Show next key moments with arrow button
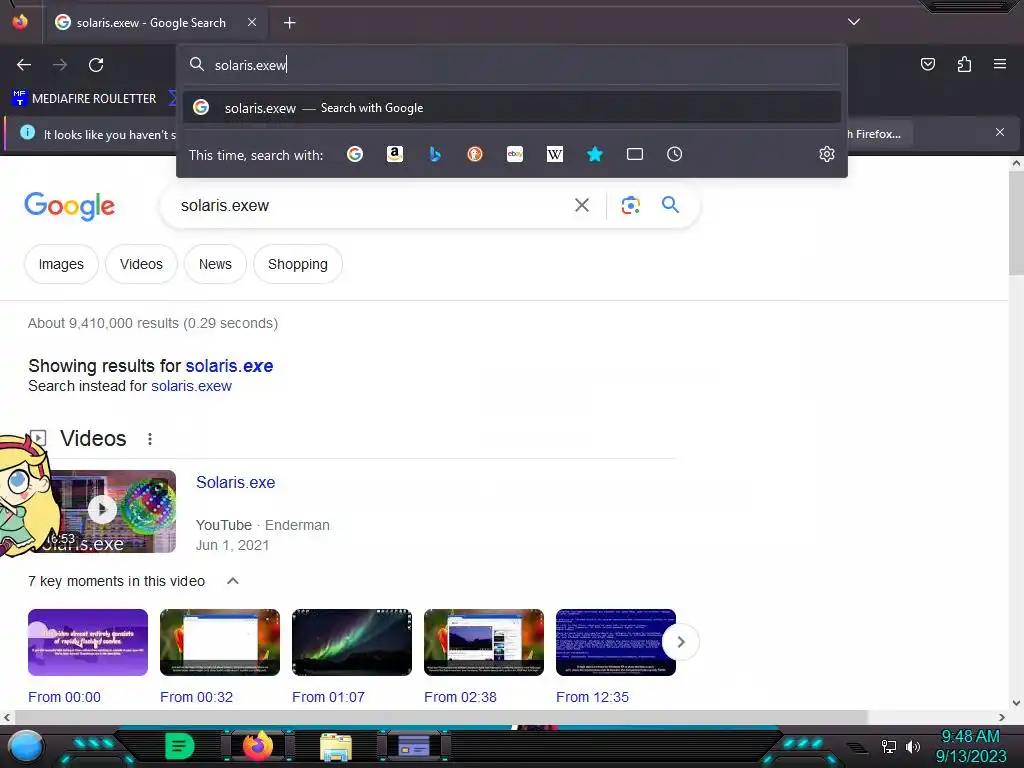Viewport: 1024px width, 768px height. tap(680, 642)
